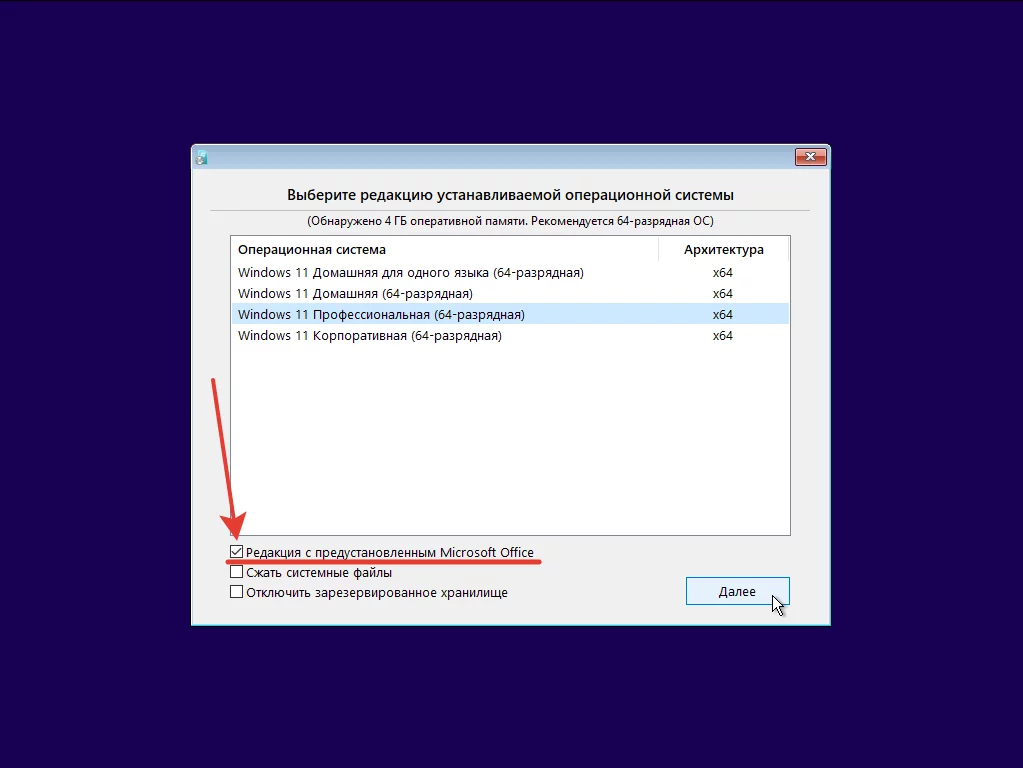Continue with the Далее button
The width and height of the screenshot is (1023, 768).
(737, 591)
